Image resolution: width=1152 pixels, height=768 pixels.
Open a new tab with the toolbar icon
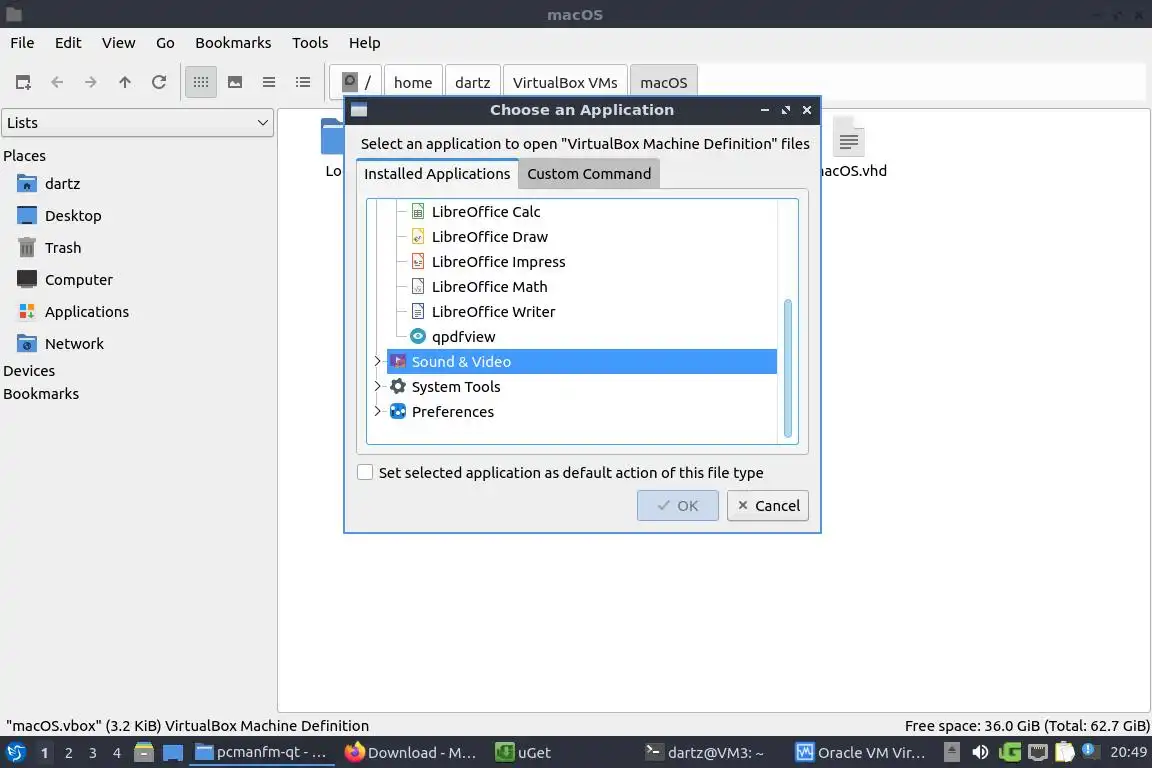[23, 82]
